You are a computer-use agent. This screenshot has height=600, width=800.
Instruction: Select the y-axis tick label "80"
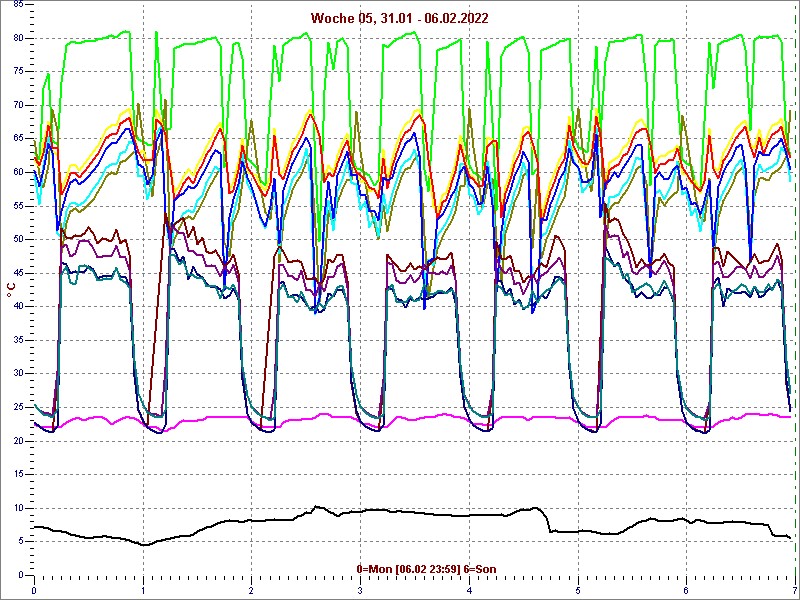click(x=18, y=38)
